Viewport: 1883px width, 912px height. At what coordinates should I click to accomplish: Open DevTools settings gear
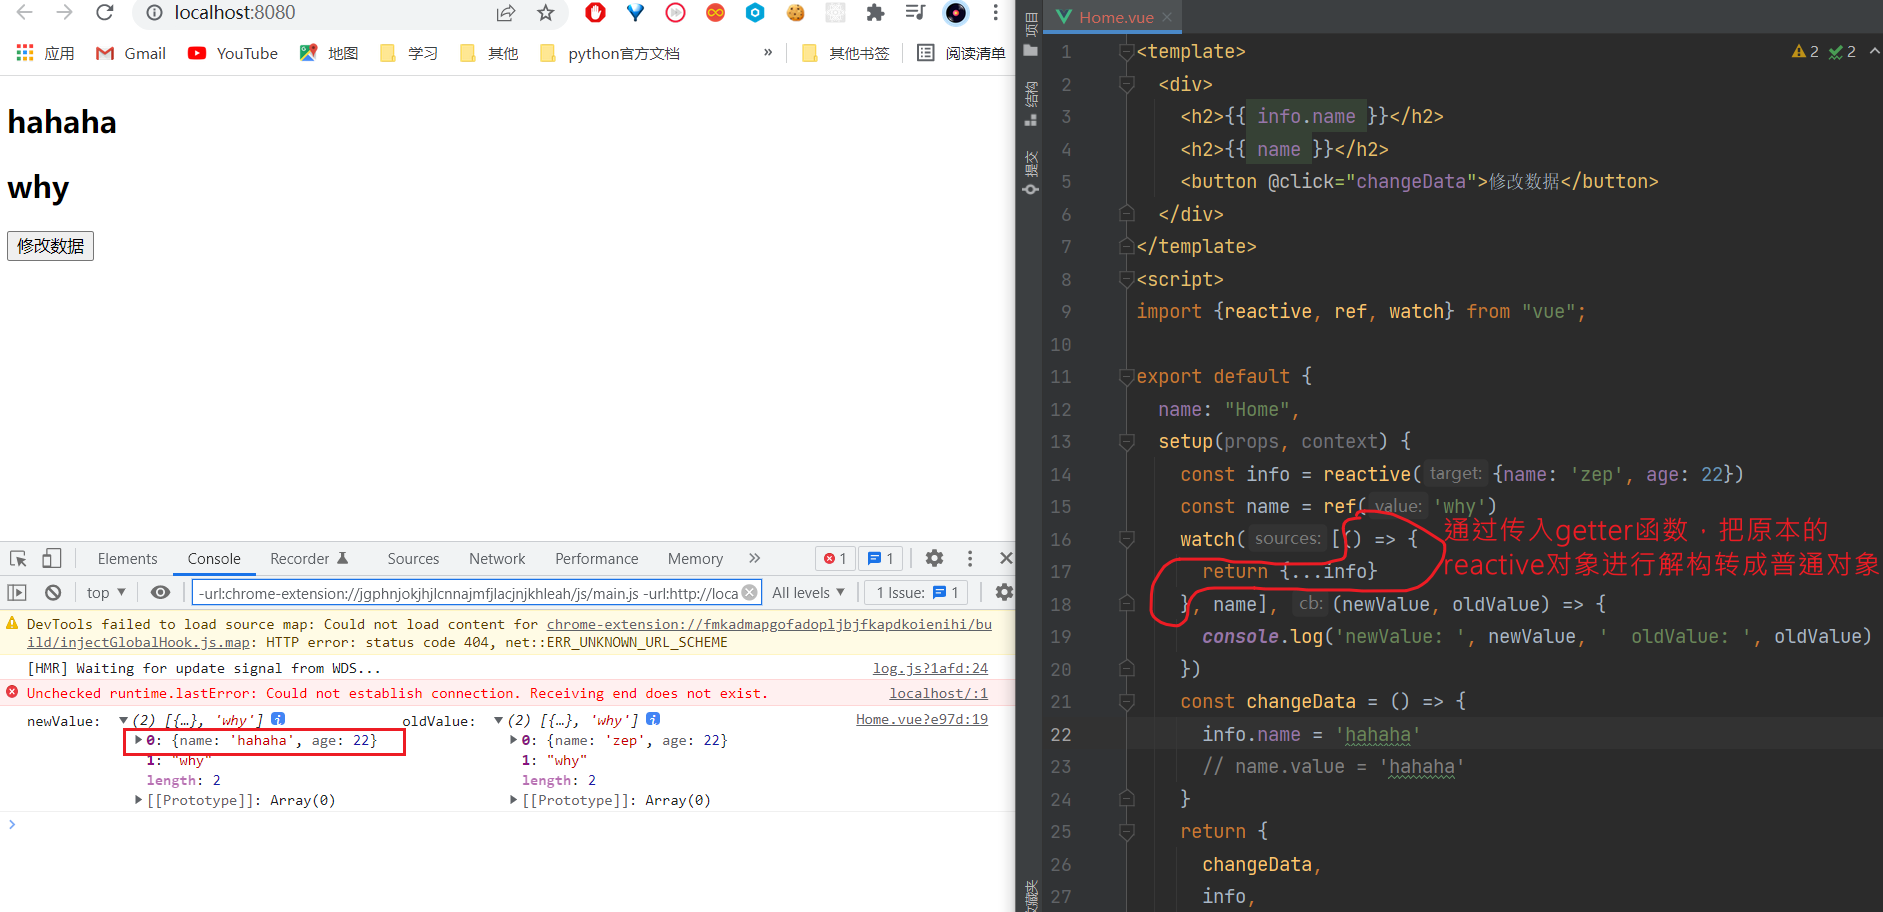click(934, 558)
